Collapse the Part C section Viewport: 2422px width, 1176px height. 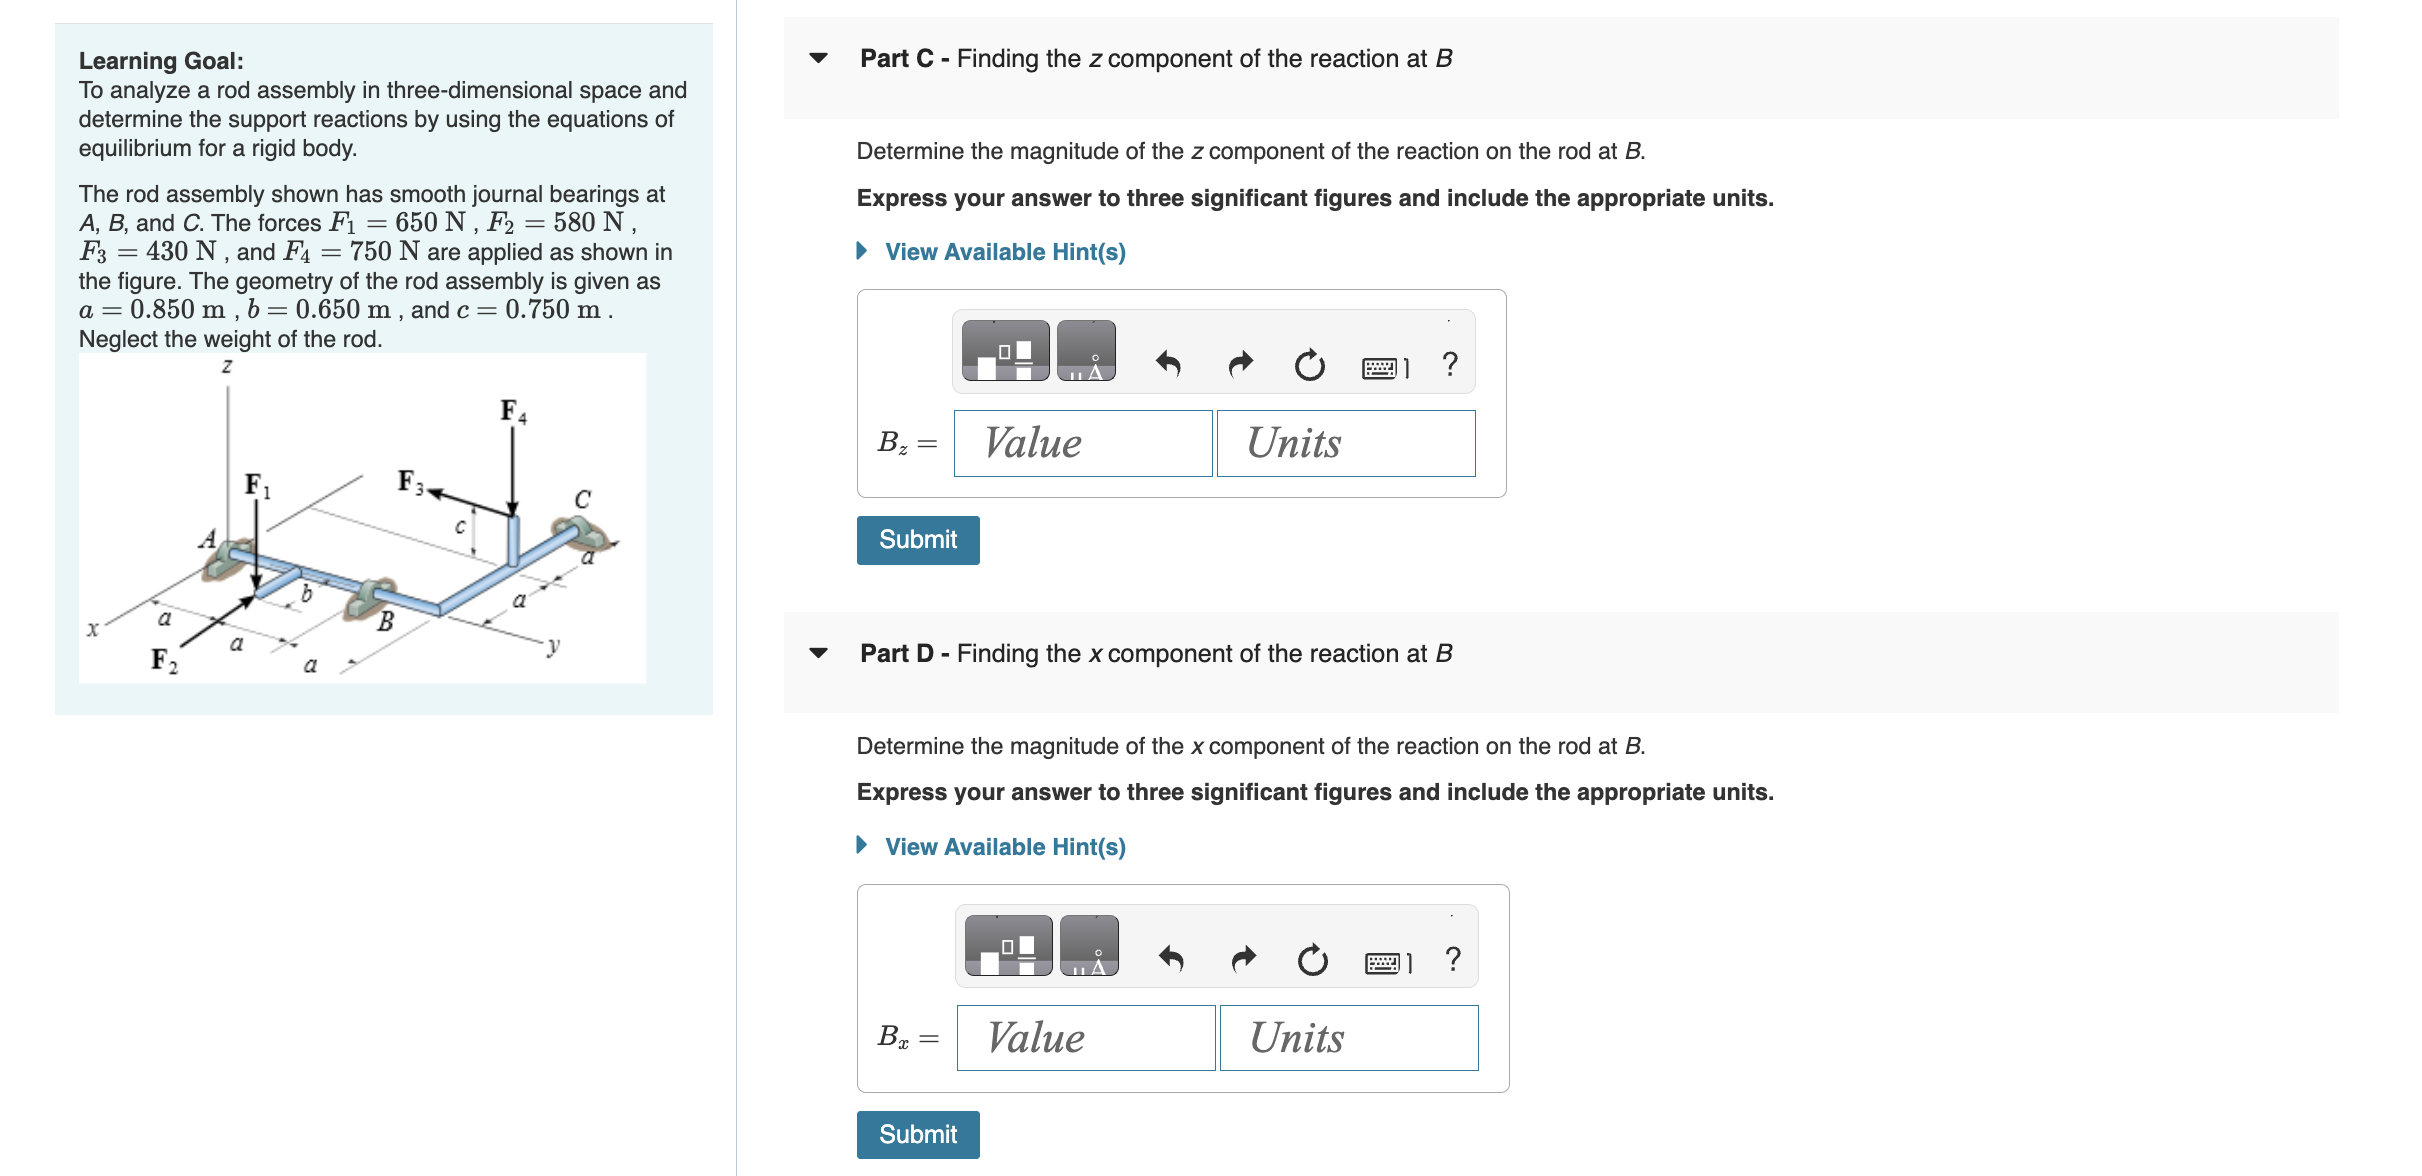point(818,60)
